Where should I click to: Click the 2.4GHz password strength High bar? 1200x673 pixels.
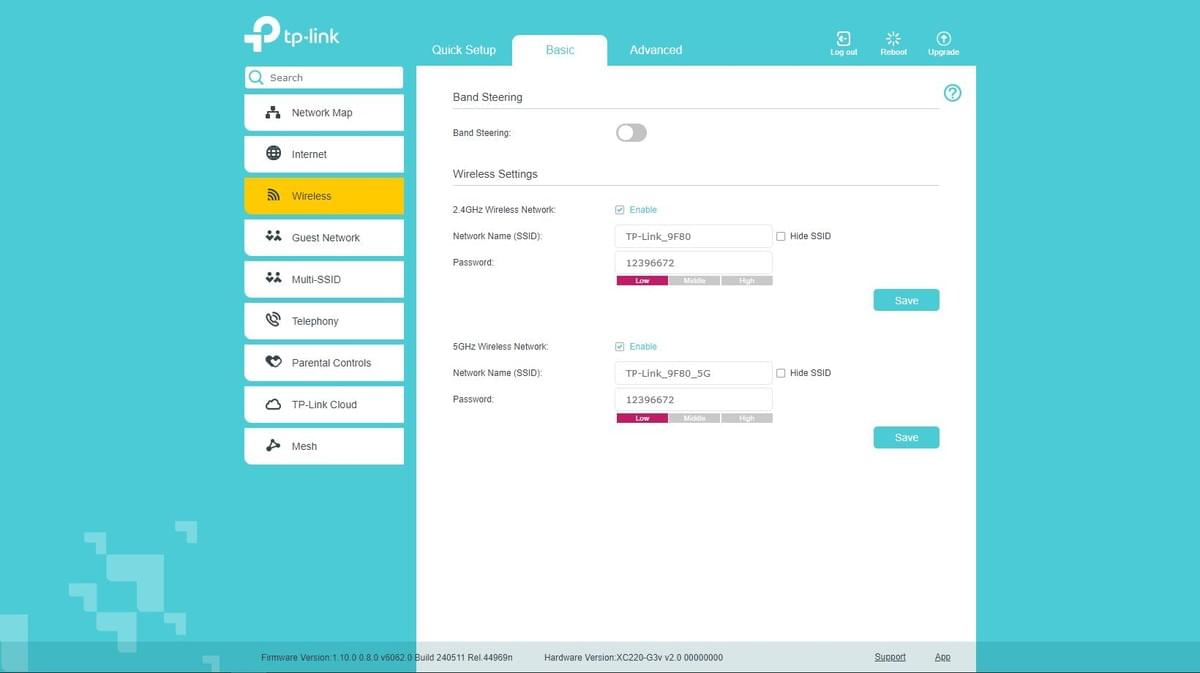point(747,281)
